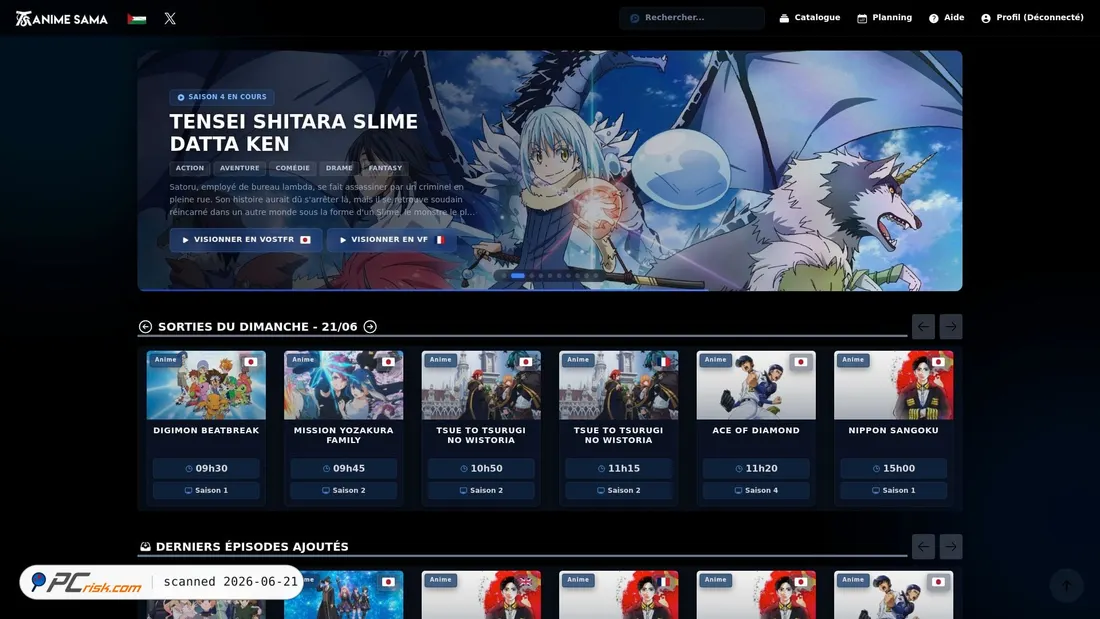The width and height of the screenshot is (1100, 619).
Task: Open Digimon Beatbreak thumbnail
Action: [206, 385]
